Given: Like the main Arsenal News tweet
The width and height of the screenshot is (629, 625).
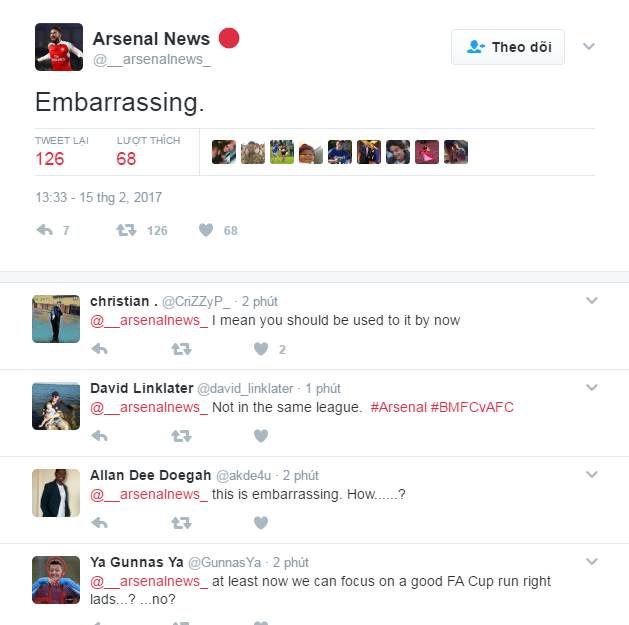Looking at the screenshot, I should coord(206,230).
